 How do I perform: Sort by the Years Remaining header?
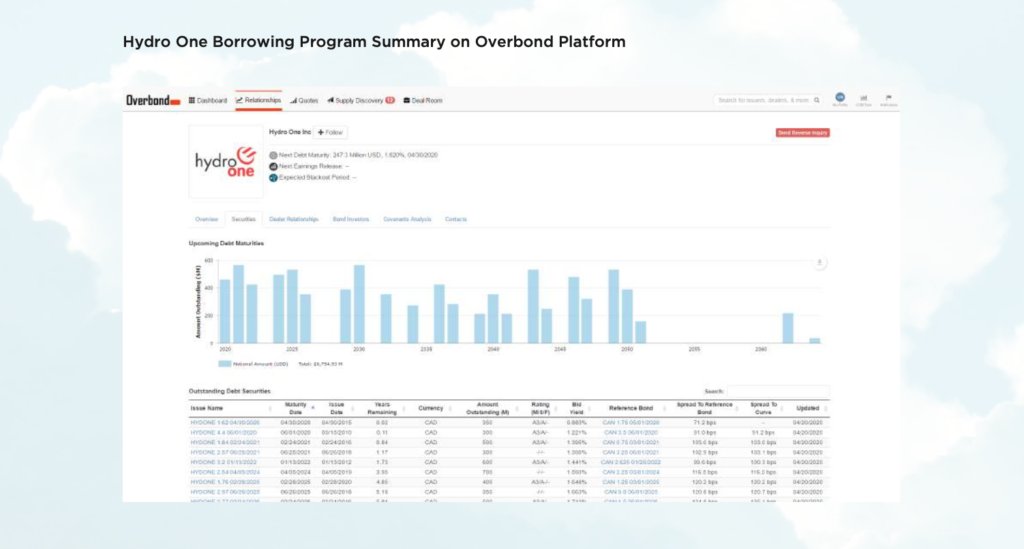tap(382, 408)
